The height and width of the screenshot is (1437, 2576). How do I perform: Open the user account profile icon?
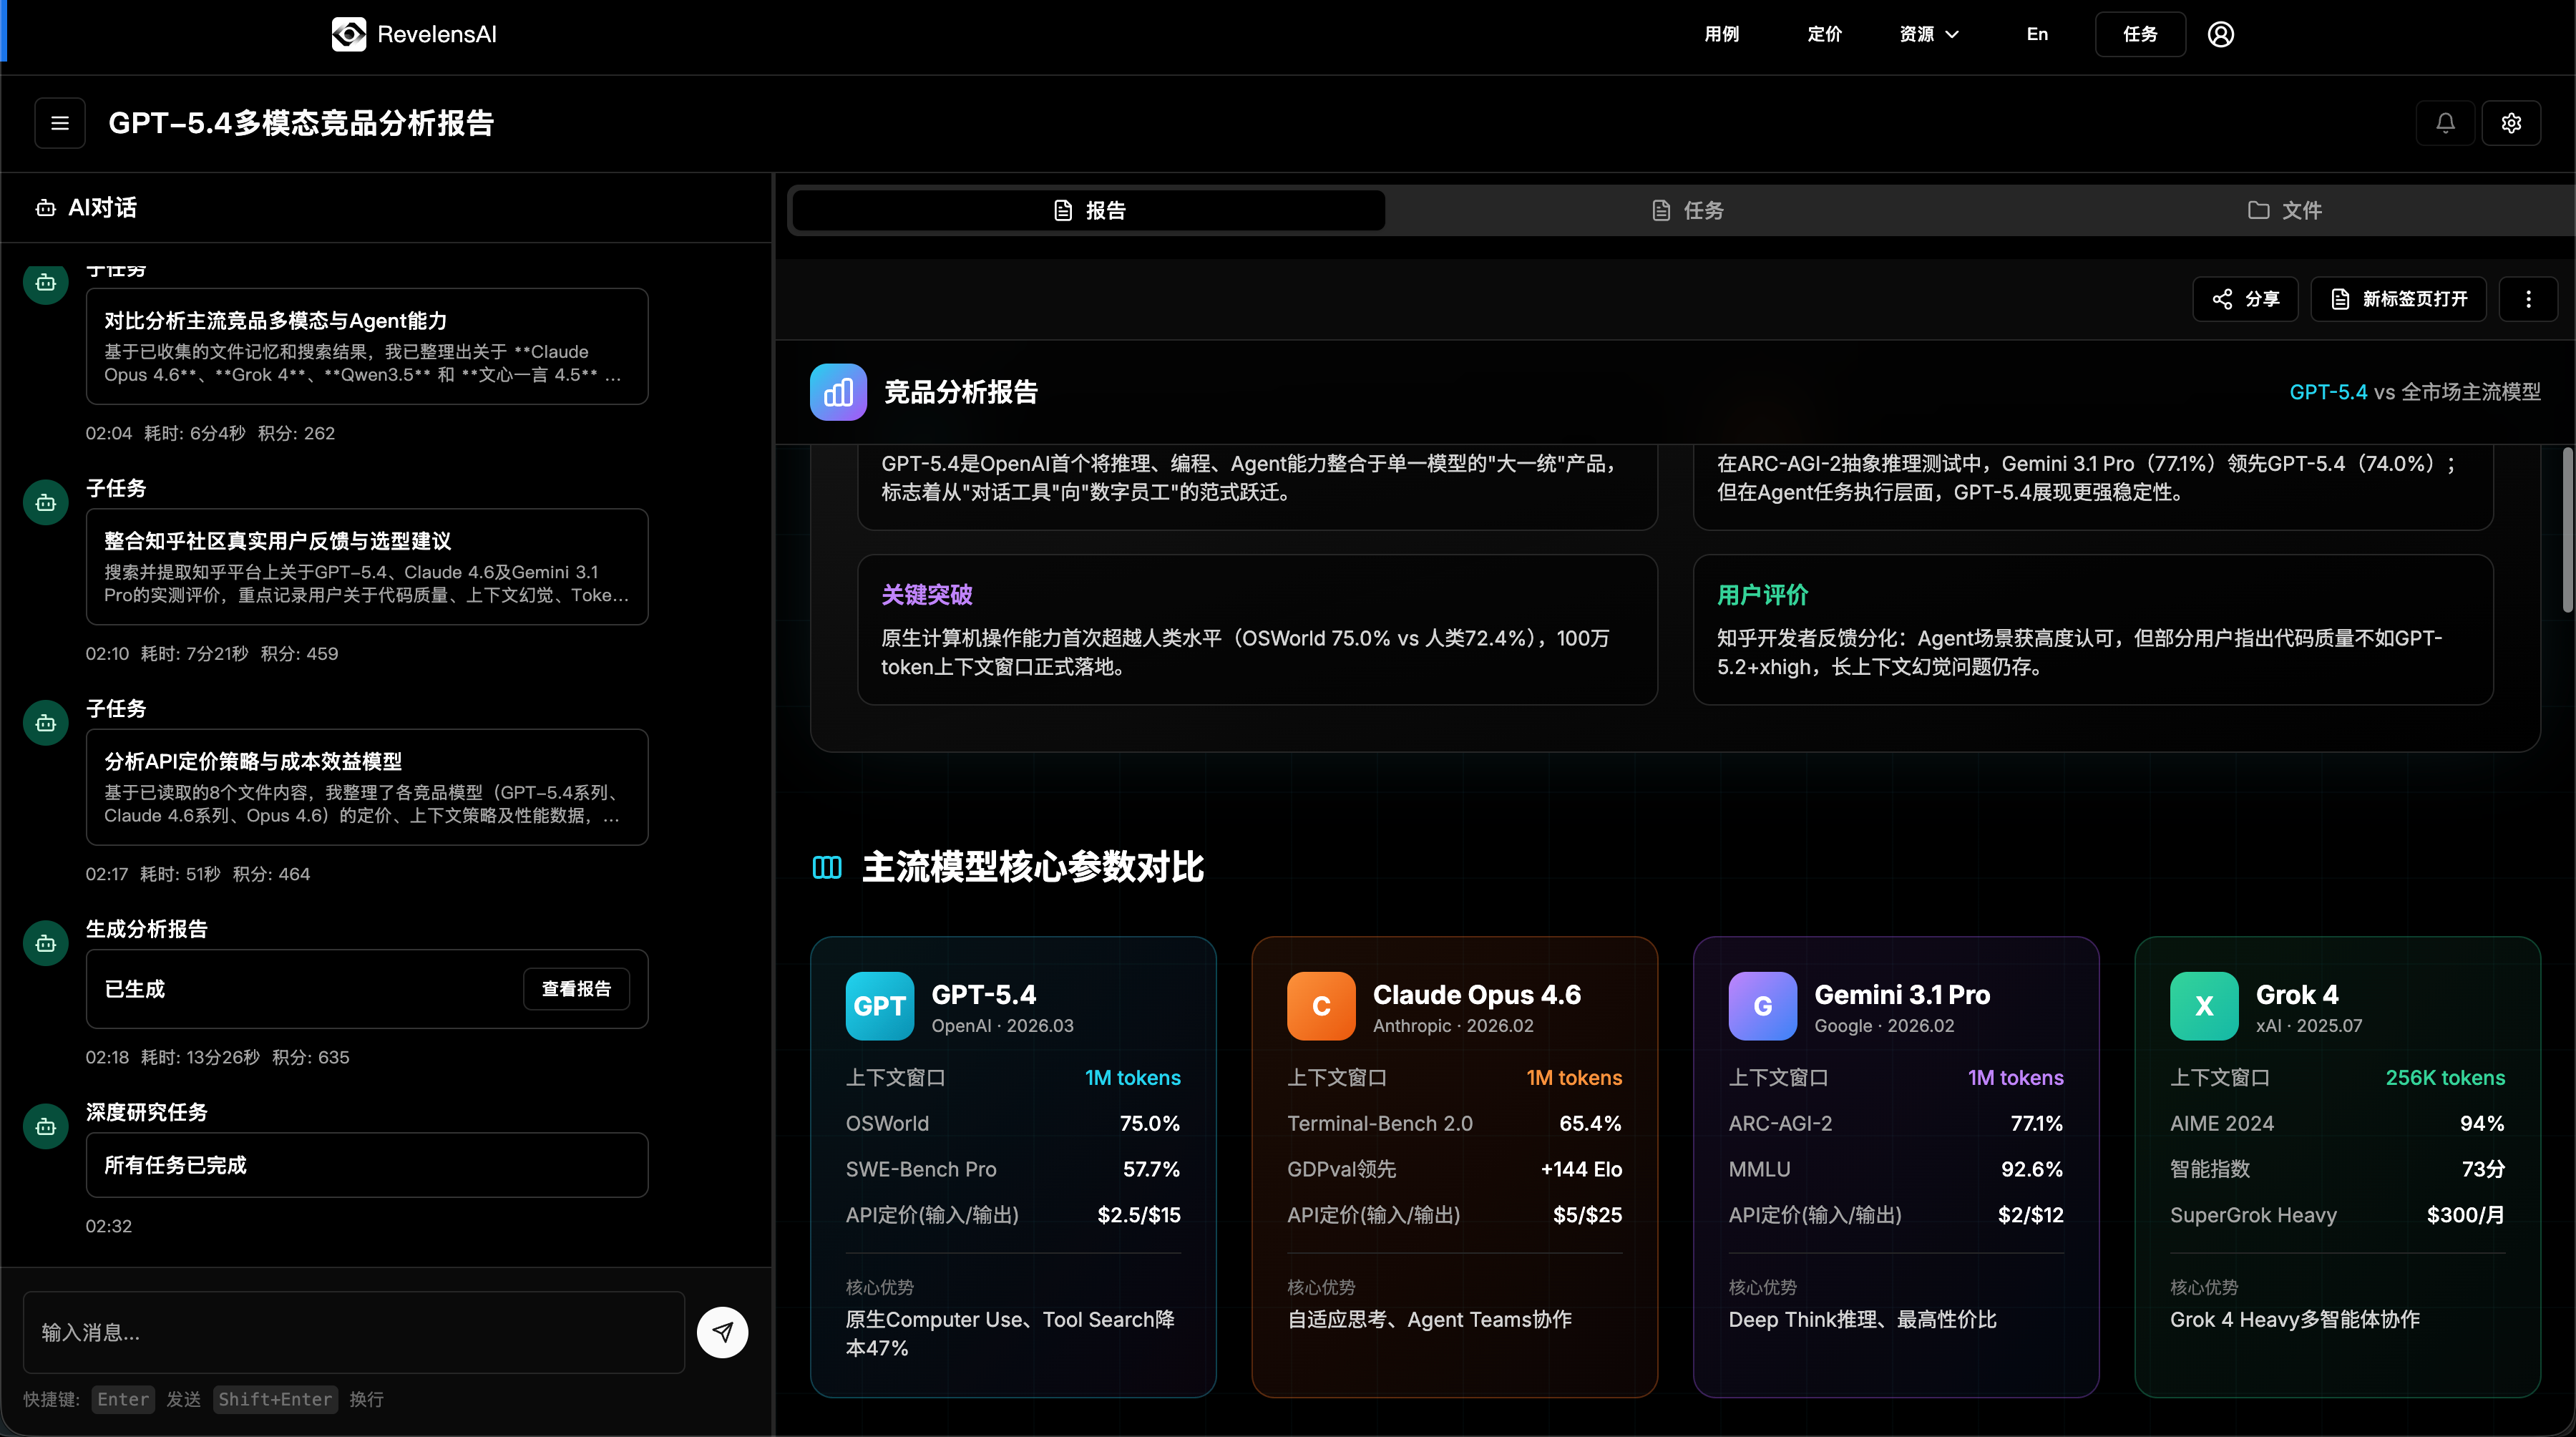pos(2221,34)
